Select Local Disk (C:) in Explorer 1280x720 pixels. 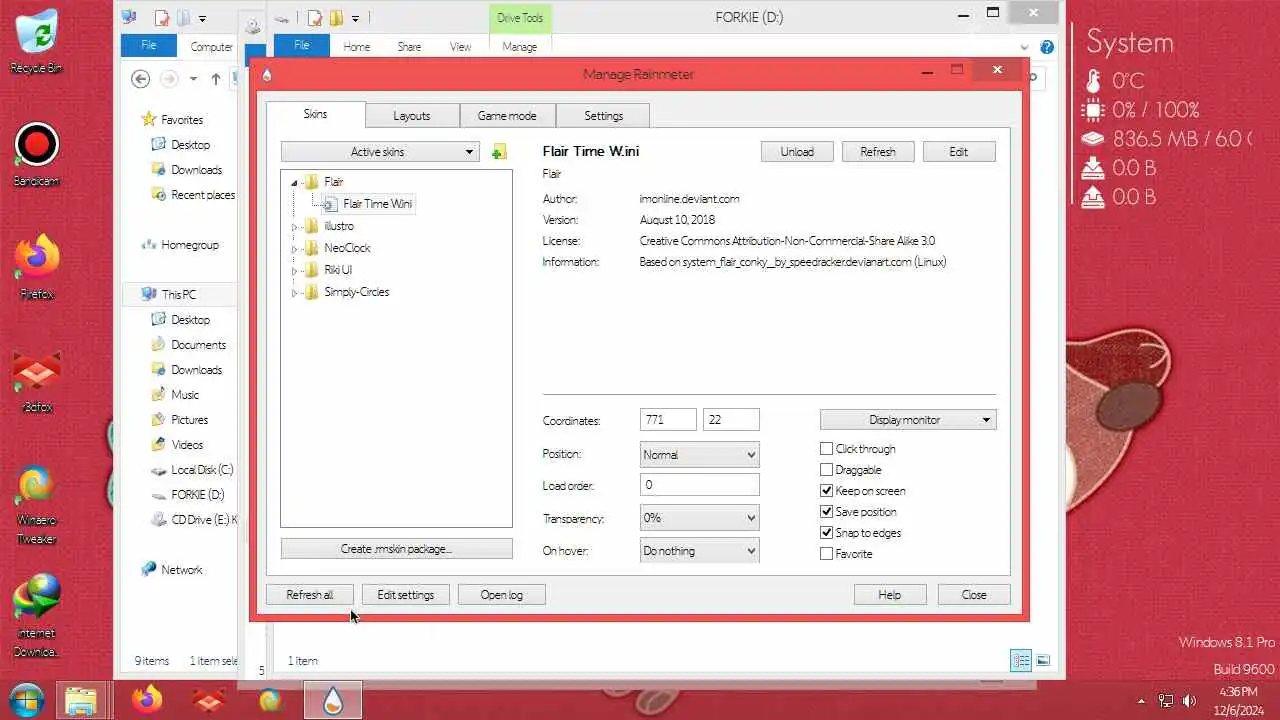(x=192, y=470)
